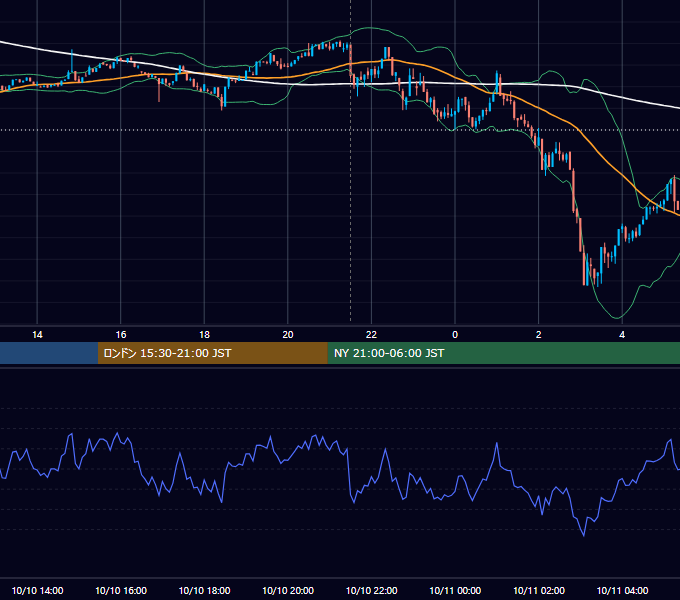680x600 pixels.
Task: Click the ロンドン 15:30-21:00 JST session band
Action: (x=212, y=353)
